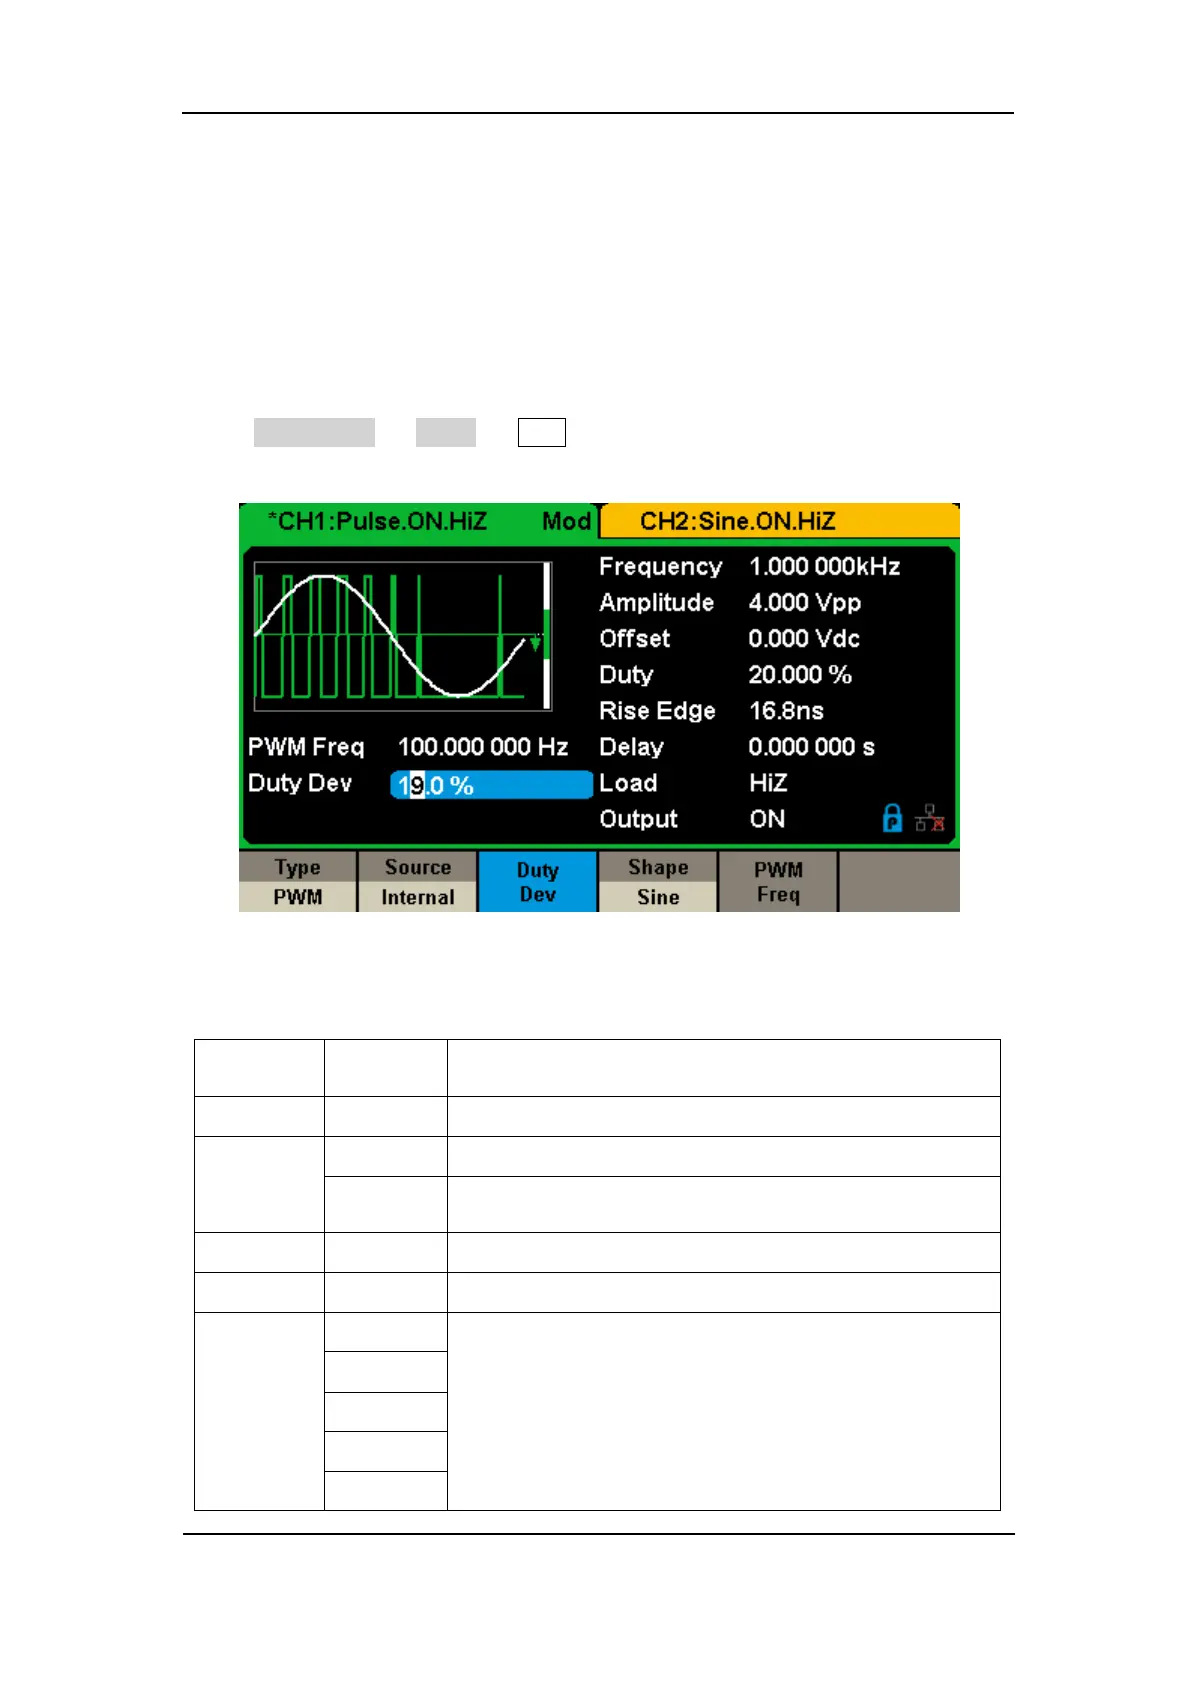Click the Offset value 0.000 Vdc
This screenshot has width=1191, height=1684.
(x=804, y=639)
